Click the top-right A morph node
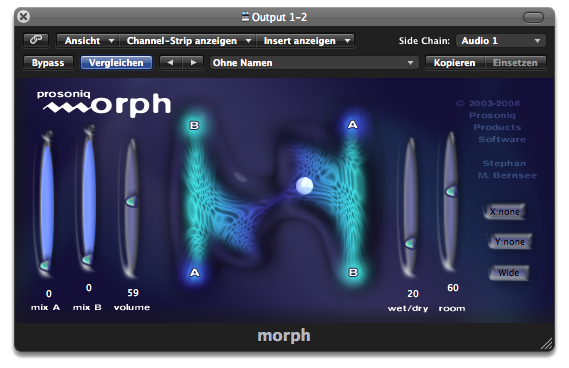 [352, 125]
